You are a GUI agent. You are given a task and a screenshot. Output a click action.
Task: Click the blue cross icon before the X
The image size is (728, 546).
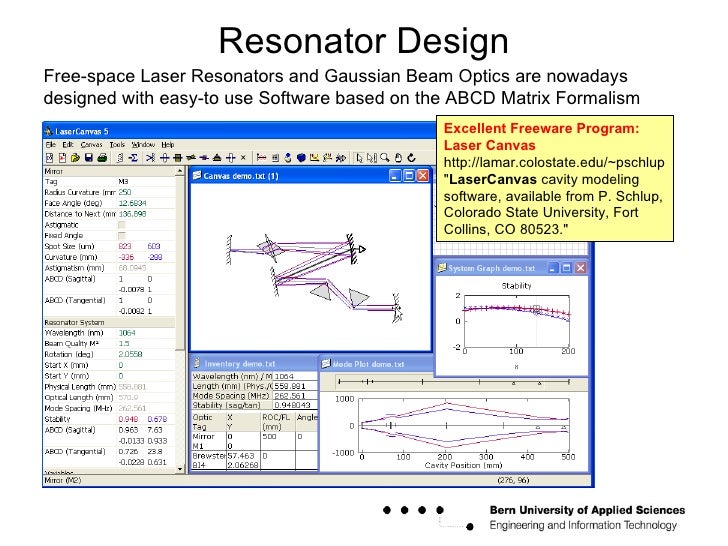230,158
